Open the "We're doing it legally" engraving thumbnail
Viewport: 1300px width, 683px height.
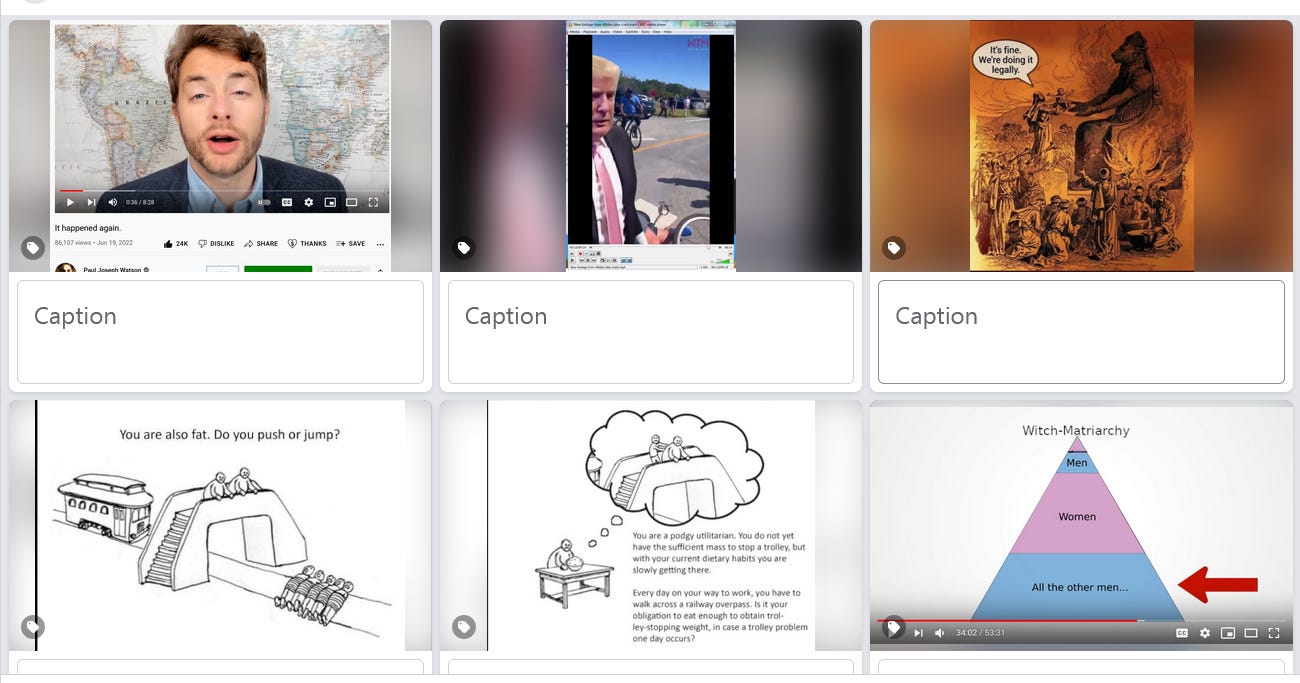pyautogui.click(x=1081, y=146)
